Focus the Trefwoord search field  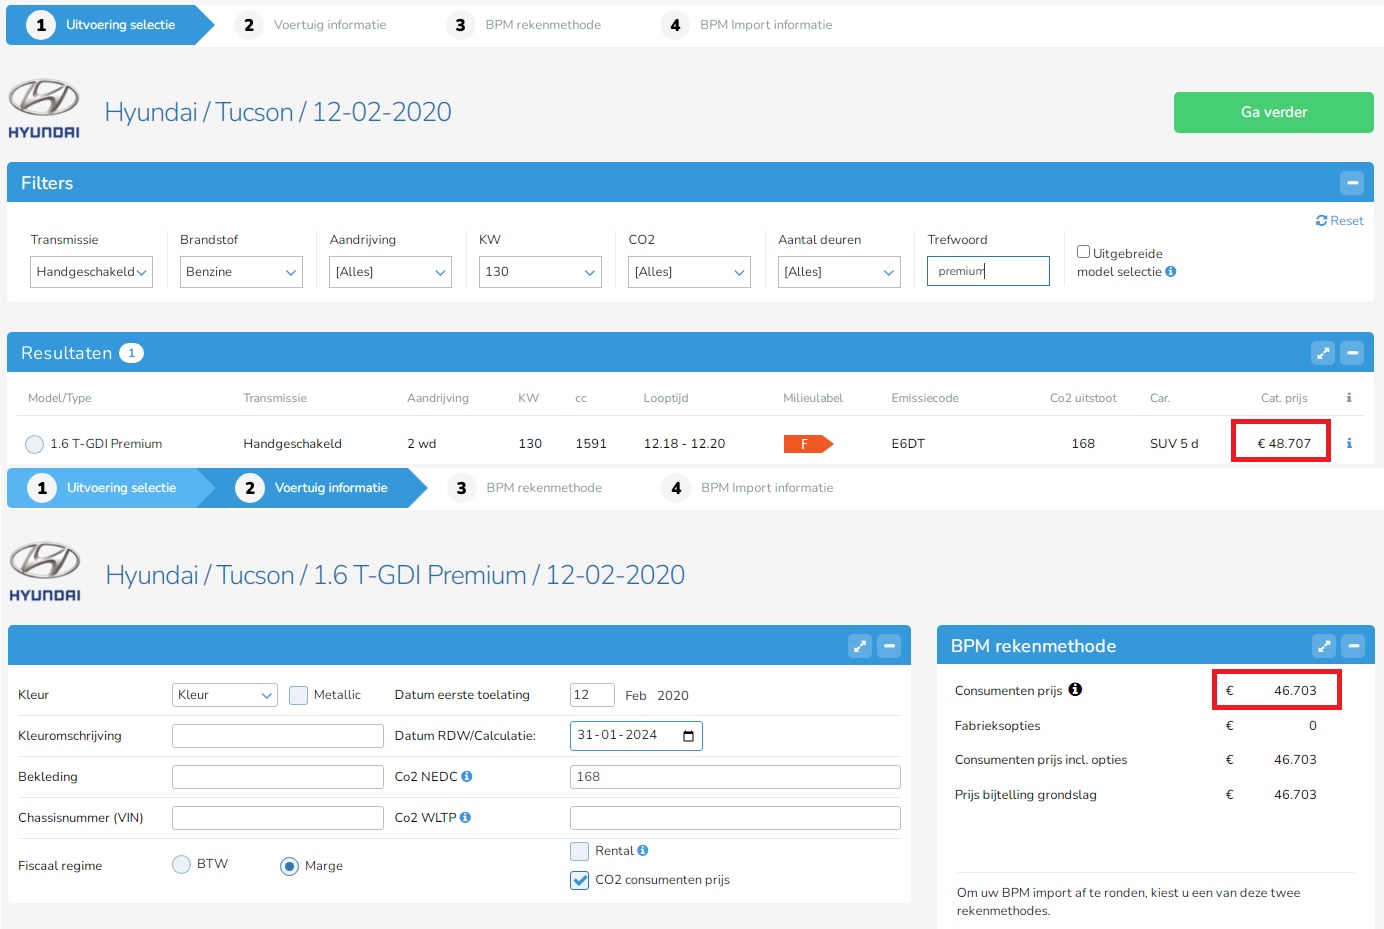coord(988,271)
